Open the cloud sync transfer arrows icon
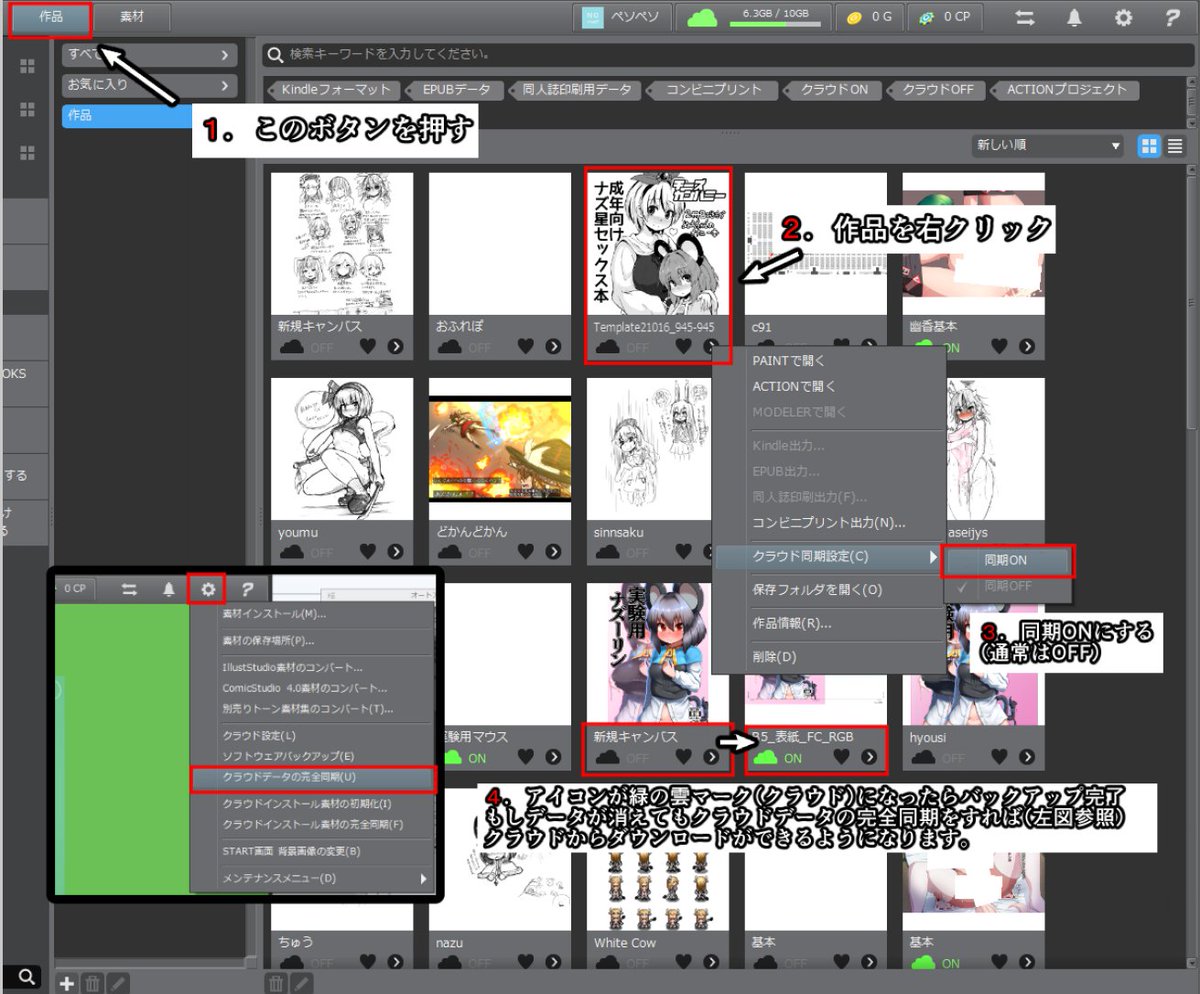Image resolution: width=1200 pixels, height=994 pixels. [x=1025, y=17]
